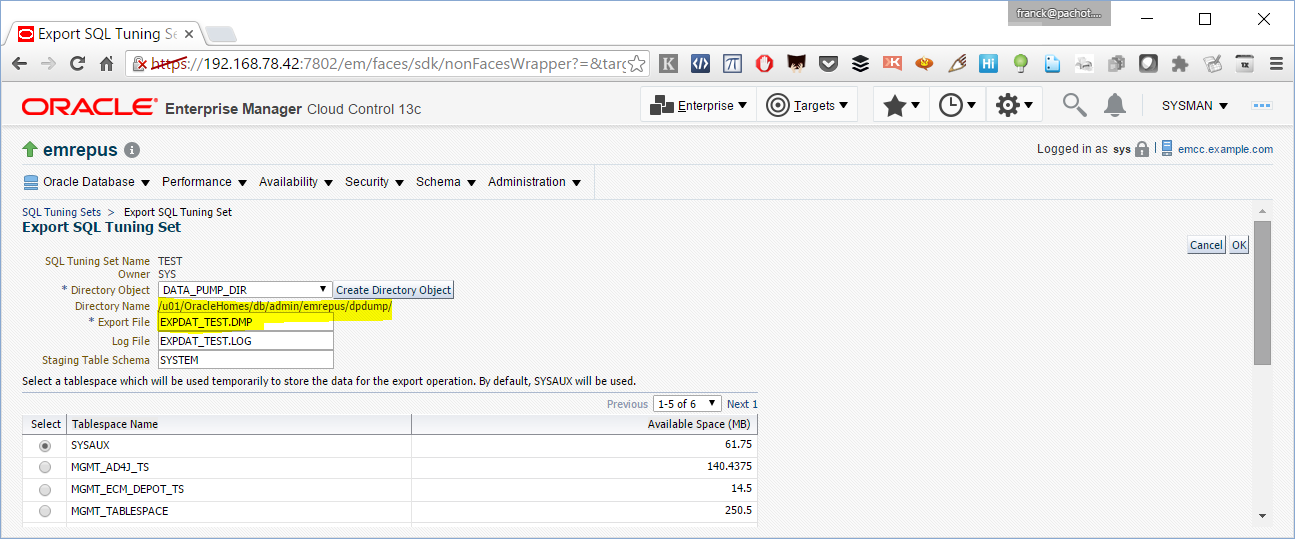
Task: Open the red stop-hand ad blocker icon
Action: click(x=764, y=63)
